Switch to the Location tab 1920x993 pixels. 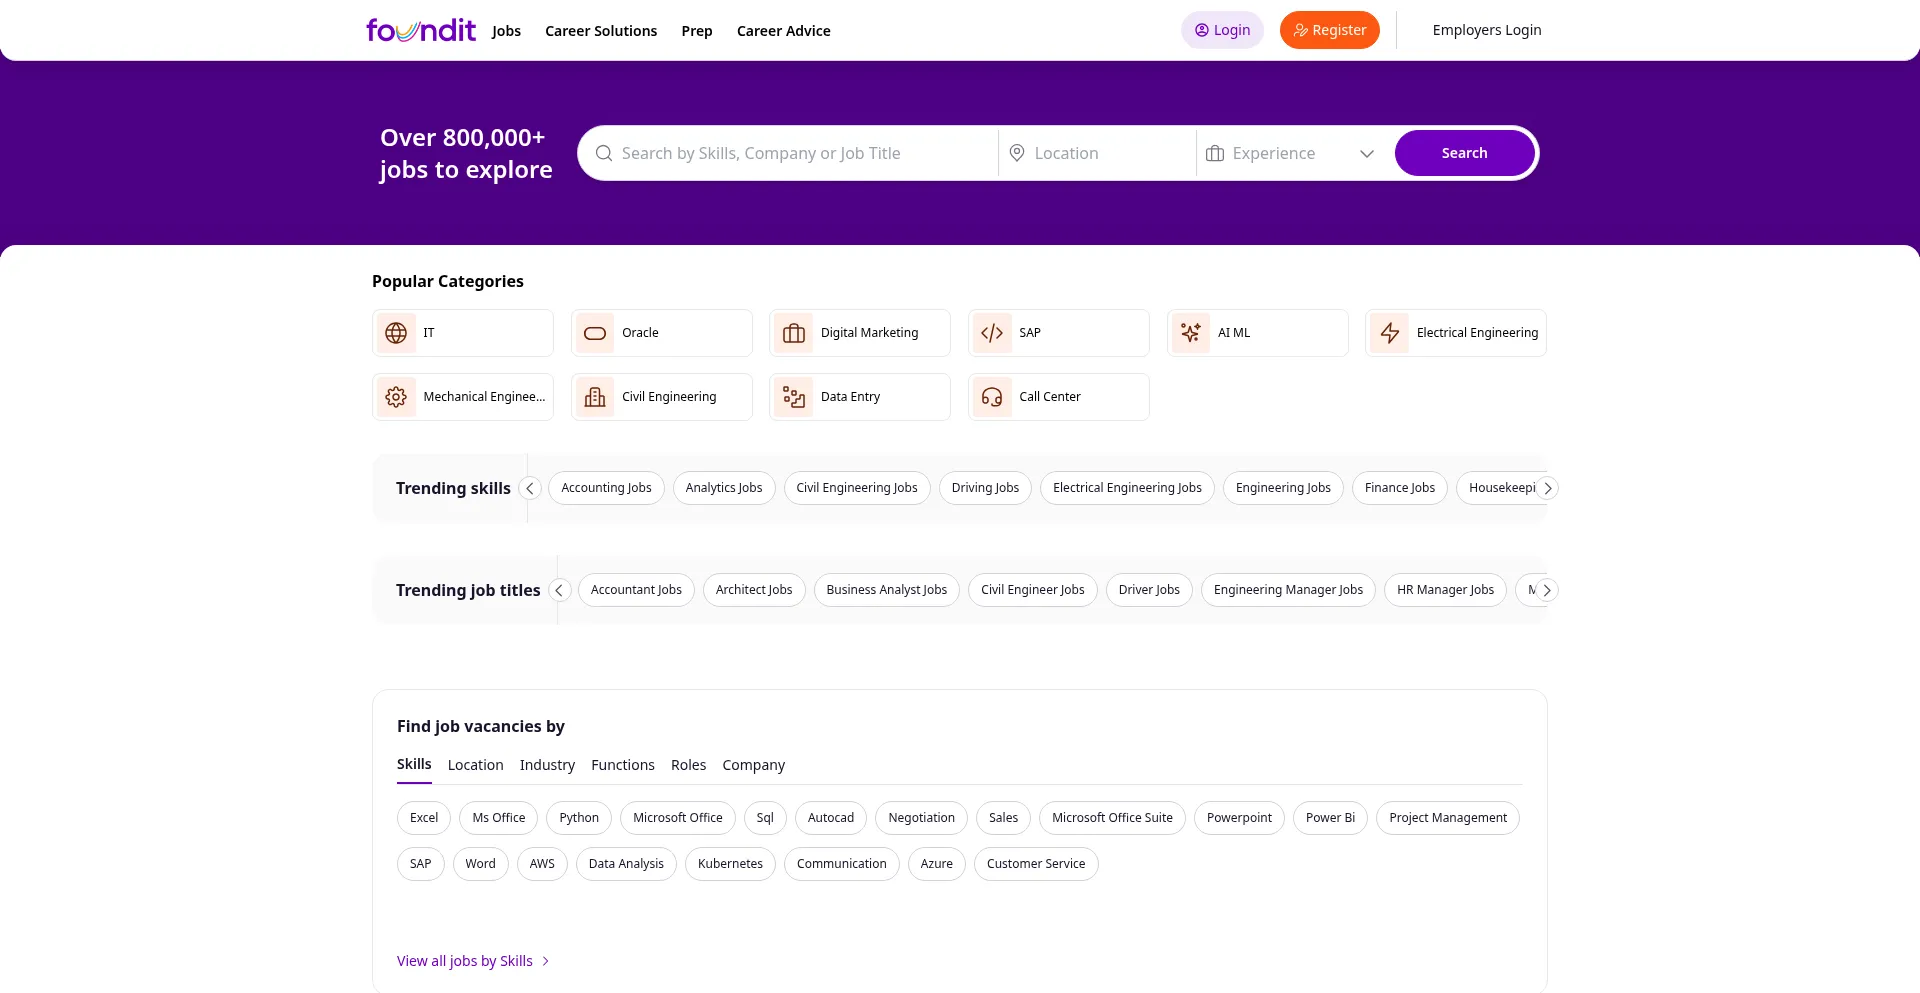[x=475, y=765]
